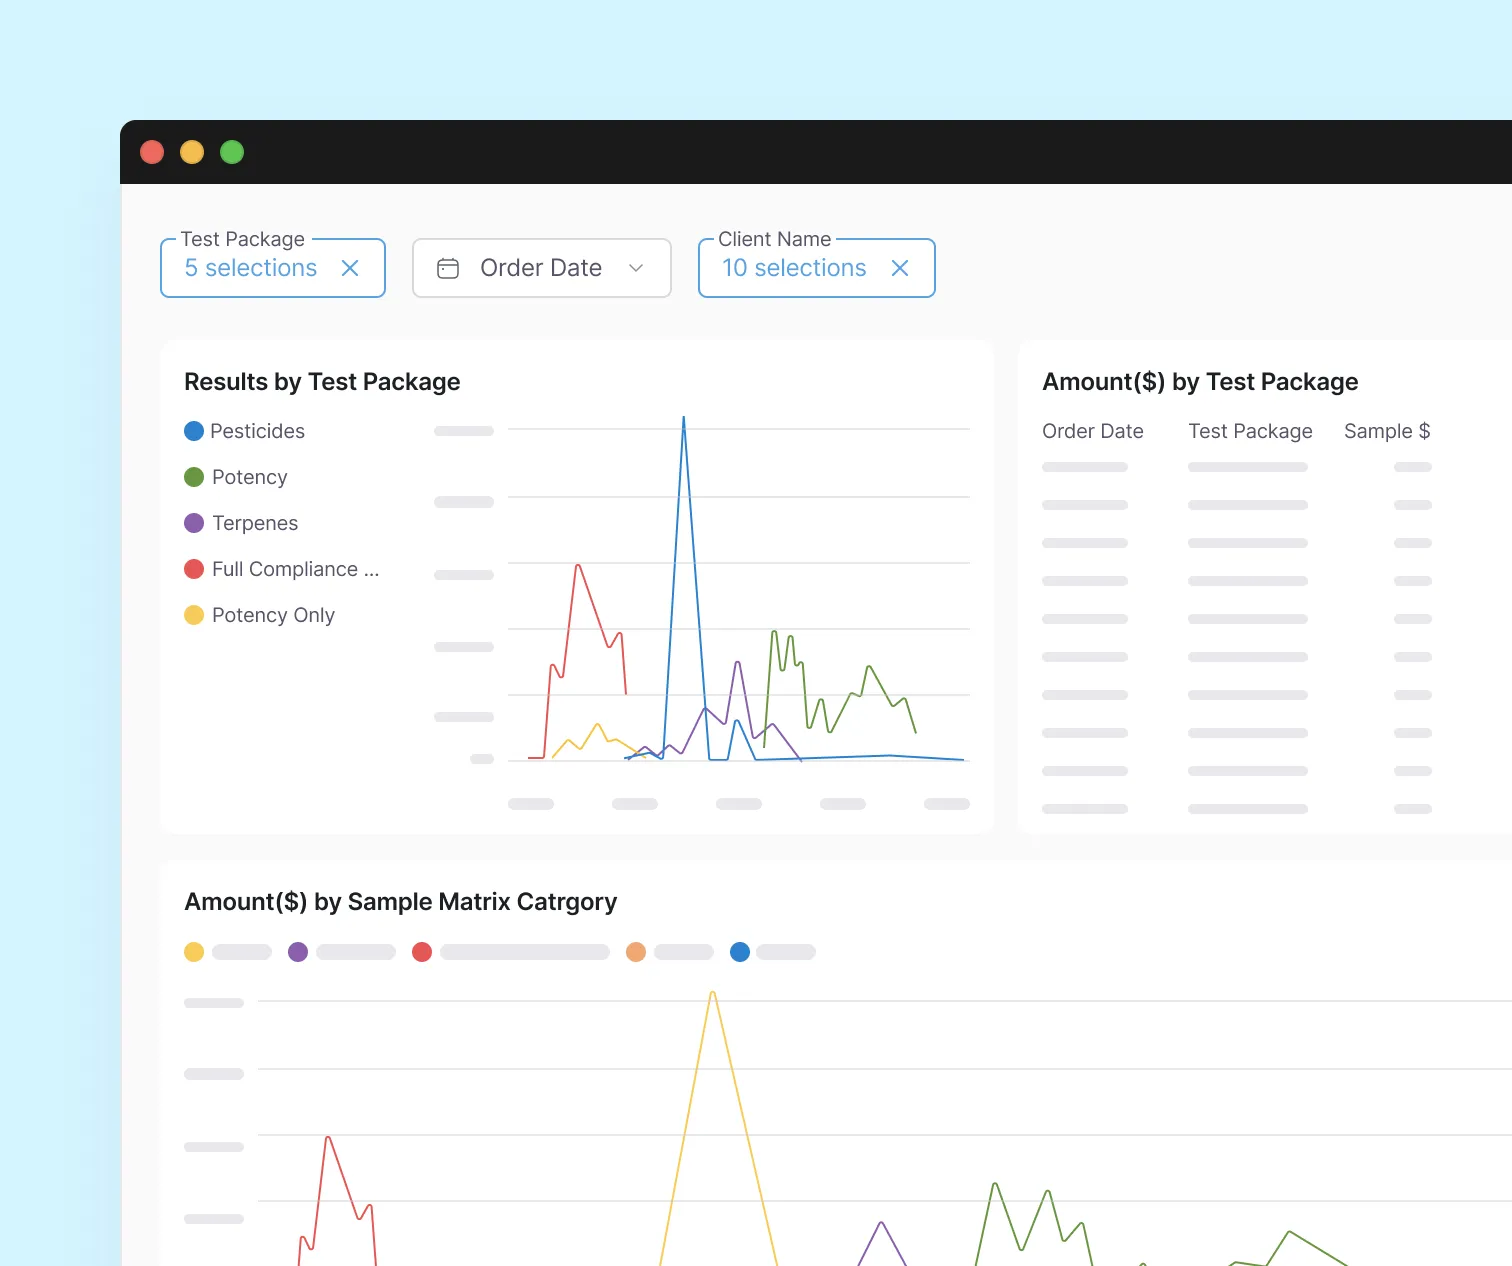Sort table by Order Date column header
The image size is (1512, 1266).
click(x=1093, y=431)
